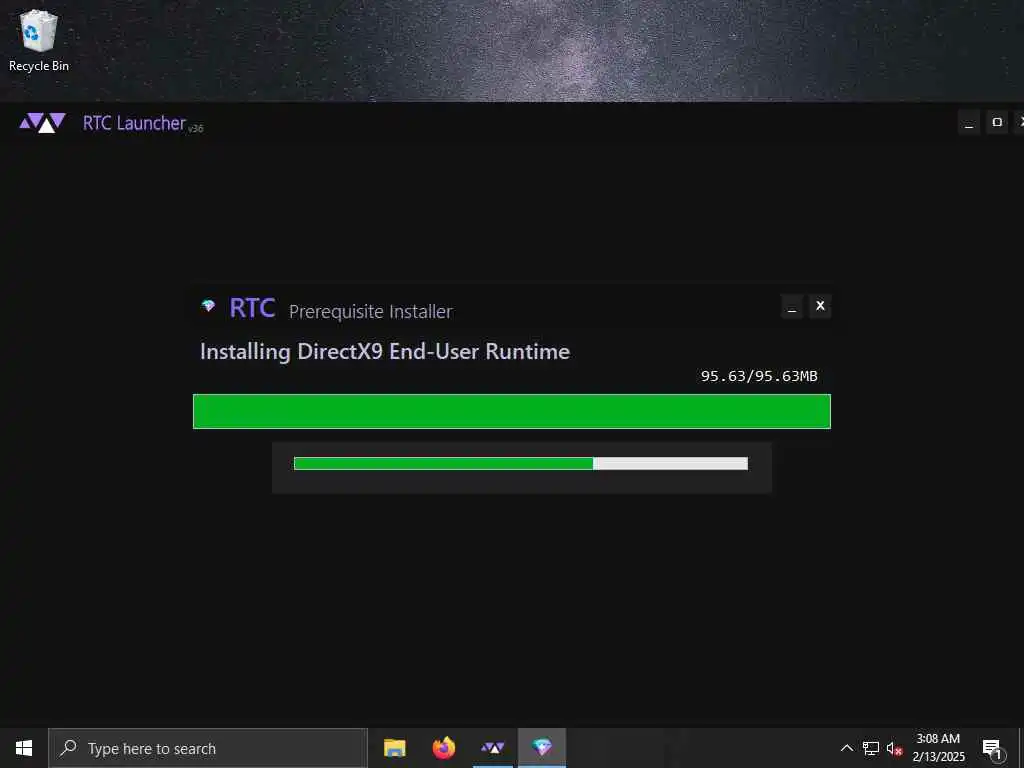Viewport: 1024px width, 768px height.
Task: Click the 95.63/95.63MB download size text
Action: click(759, 376)
